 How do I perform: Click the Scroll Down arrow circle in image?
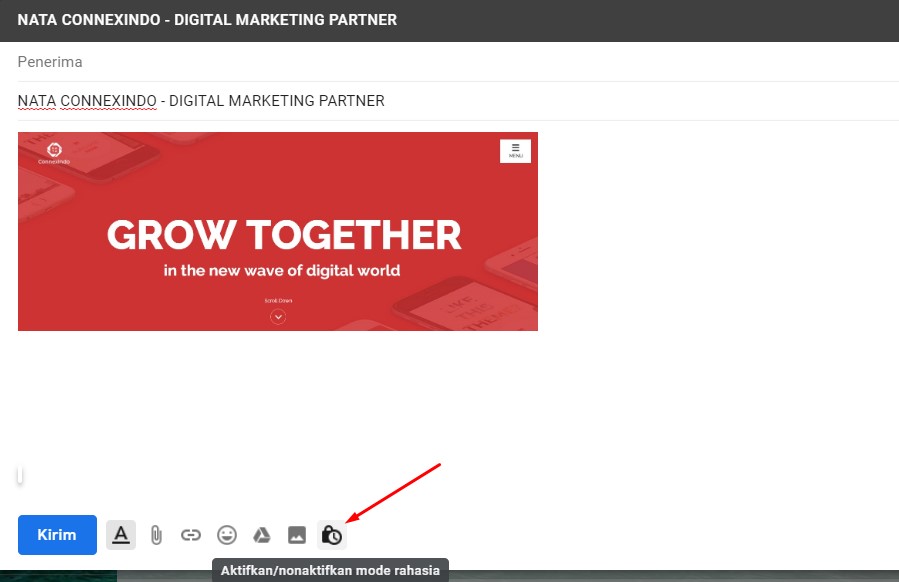tap(278, 317)
